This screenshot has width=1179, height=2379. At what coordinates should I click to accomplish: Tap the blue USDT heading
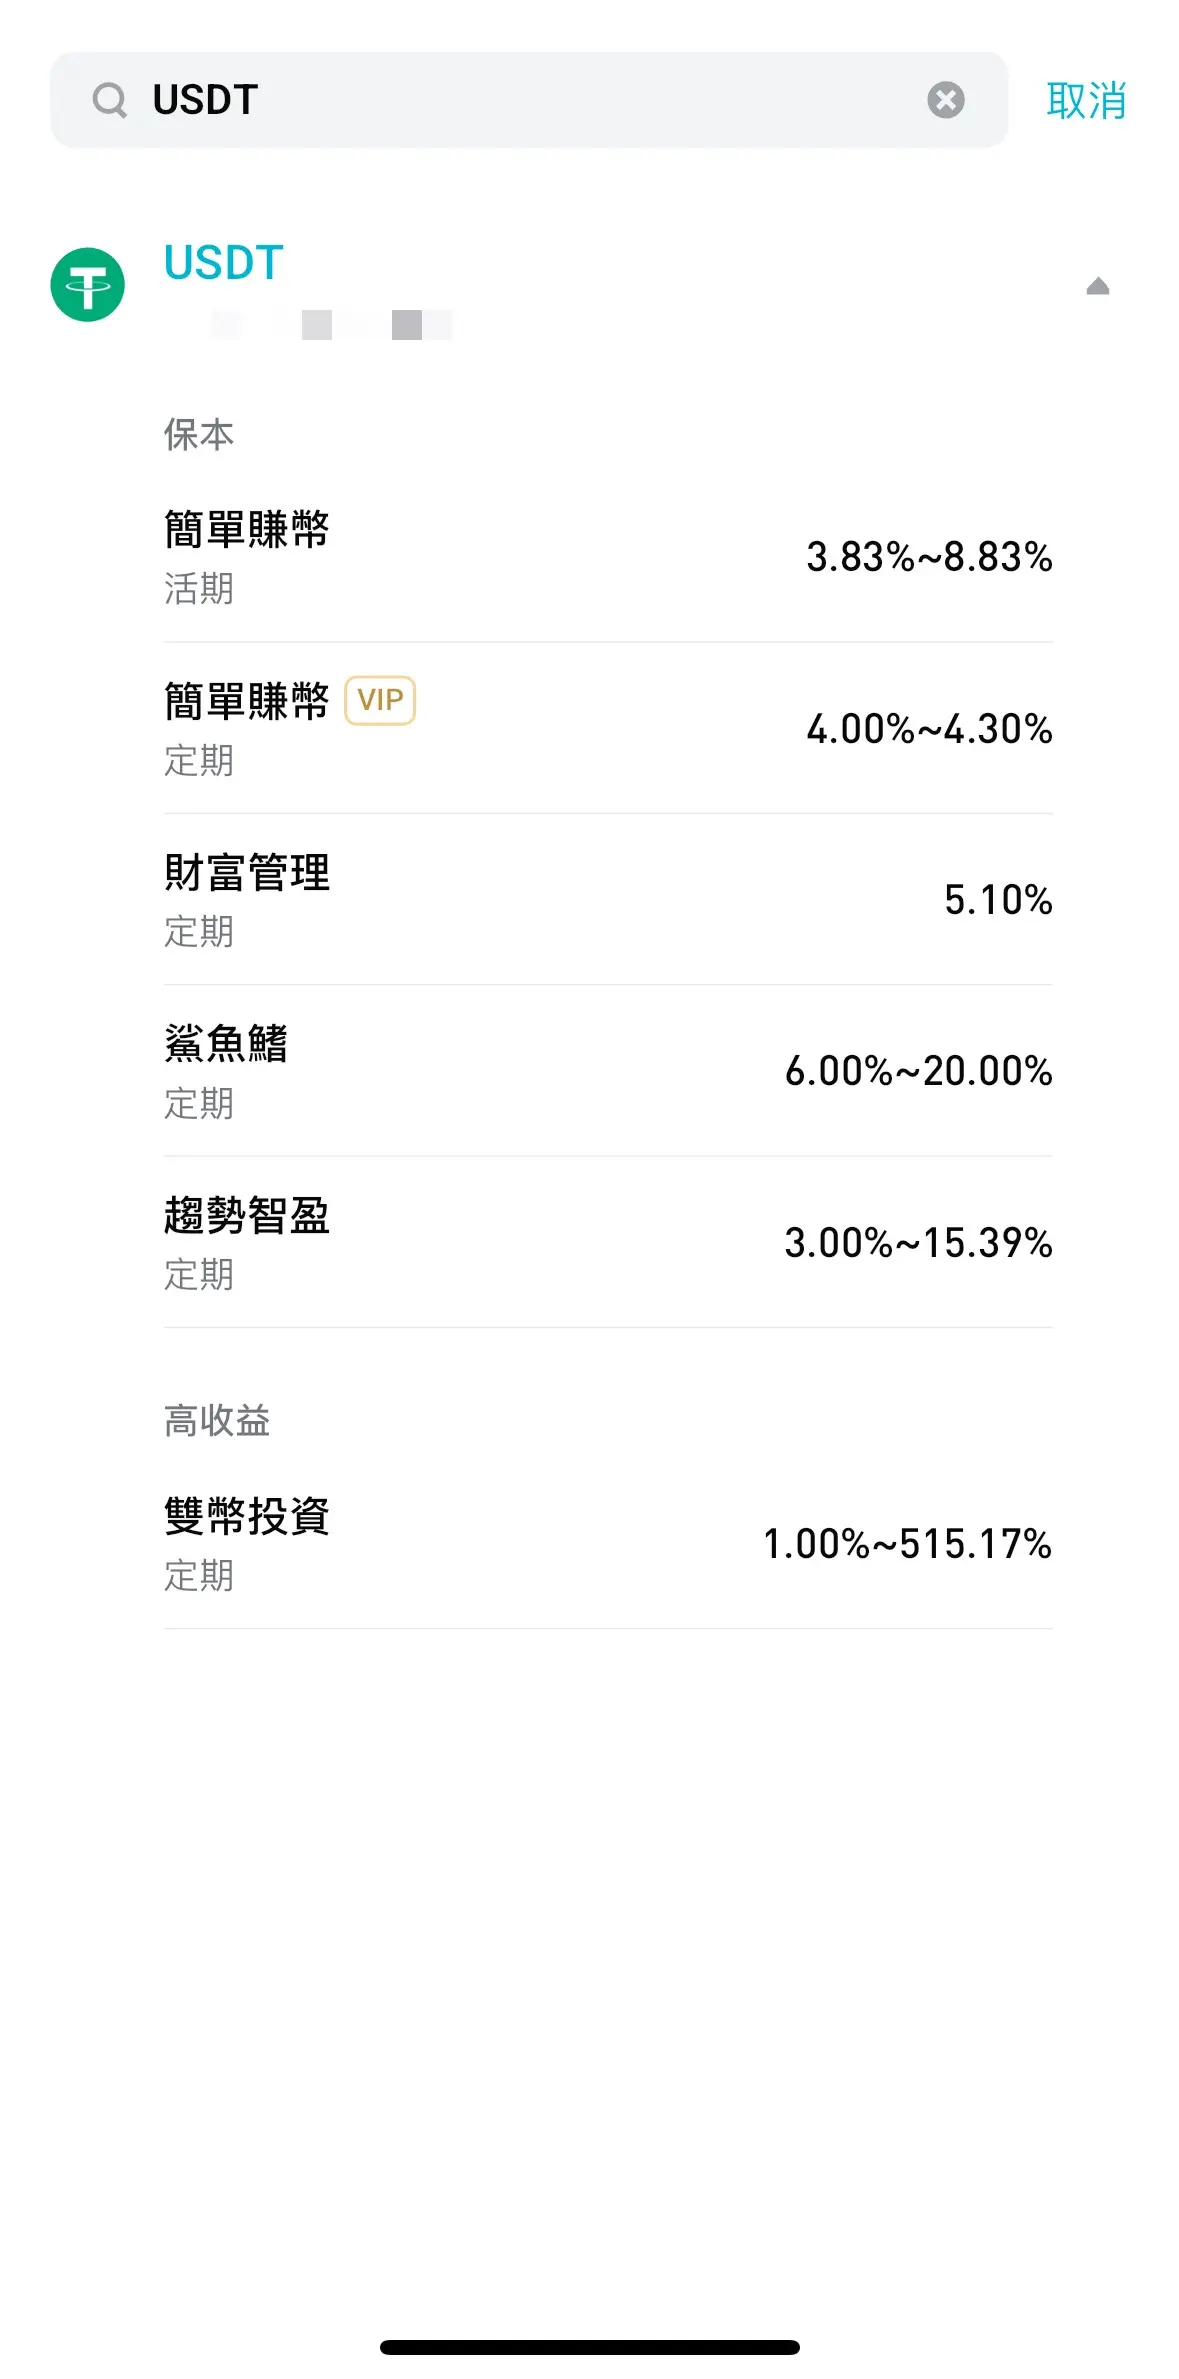224,263
